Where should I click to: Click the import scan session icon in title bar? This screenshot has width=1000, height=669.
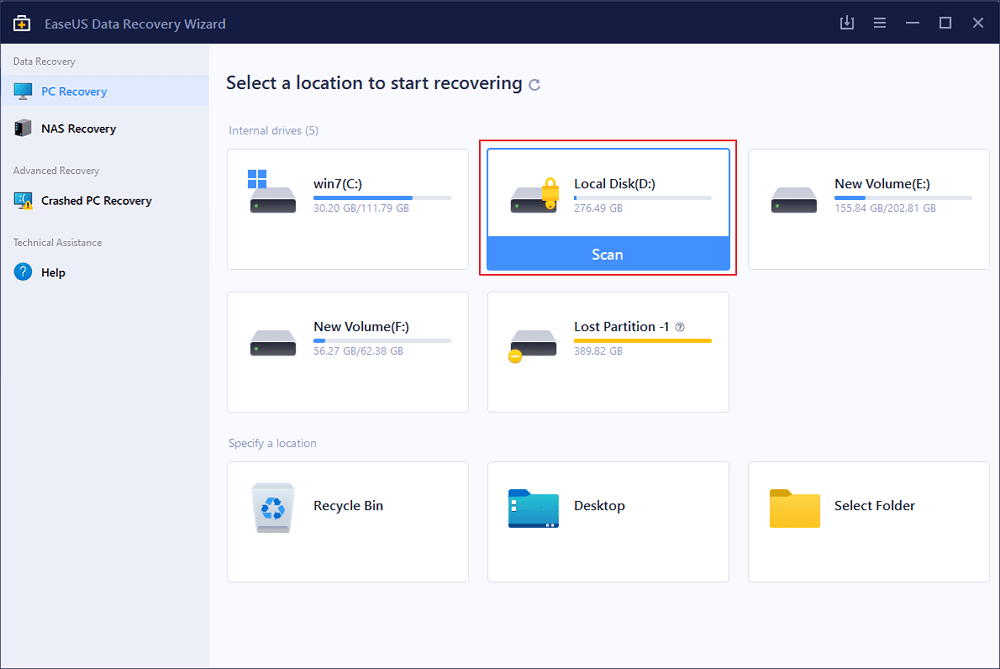pyautogui.click(x=847, y=23)
